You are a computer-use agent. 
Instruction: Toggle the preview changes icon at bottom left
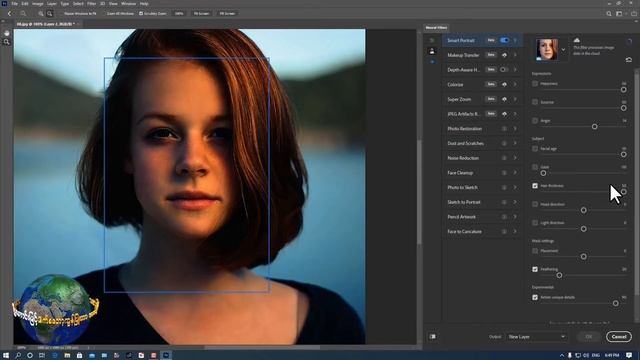coord(433,337)
